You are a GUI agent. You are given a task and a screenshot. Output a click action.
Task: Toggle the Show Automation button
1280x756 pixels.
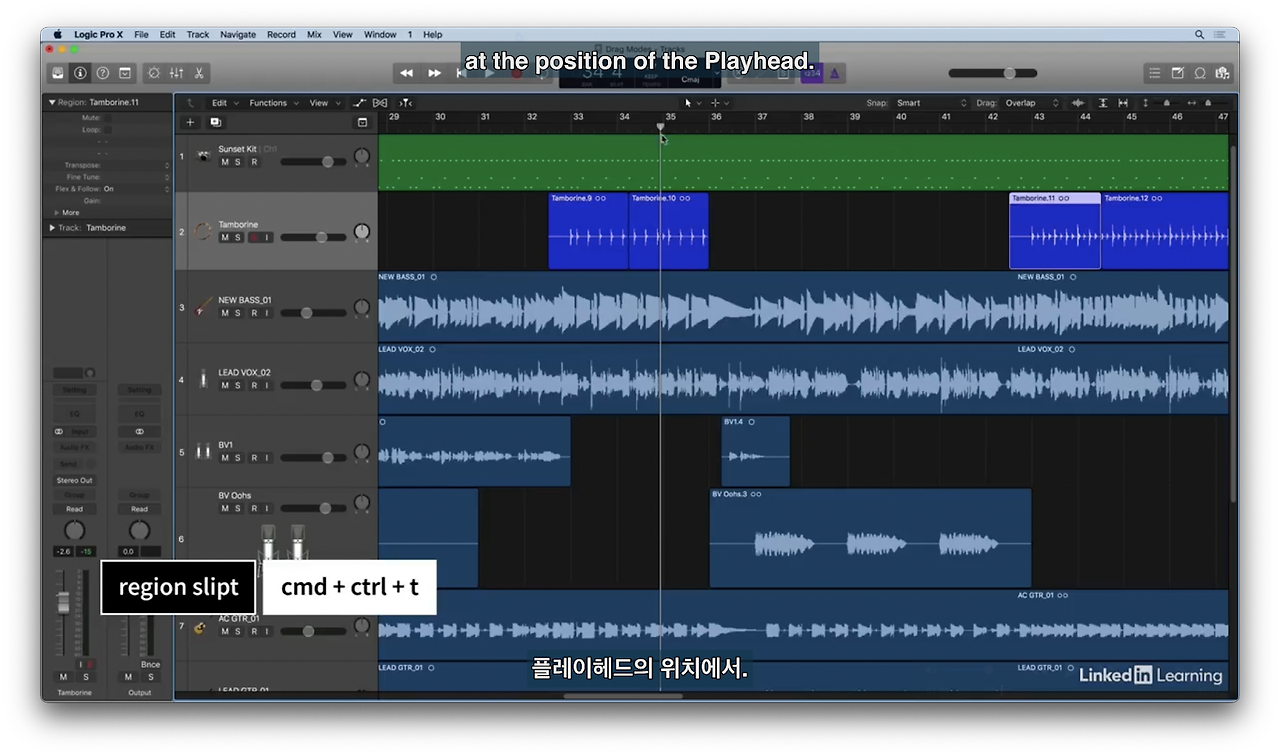pos(360,103)
